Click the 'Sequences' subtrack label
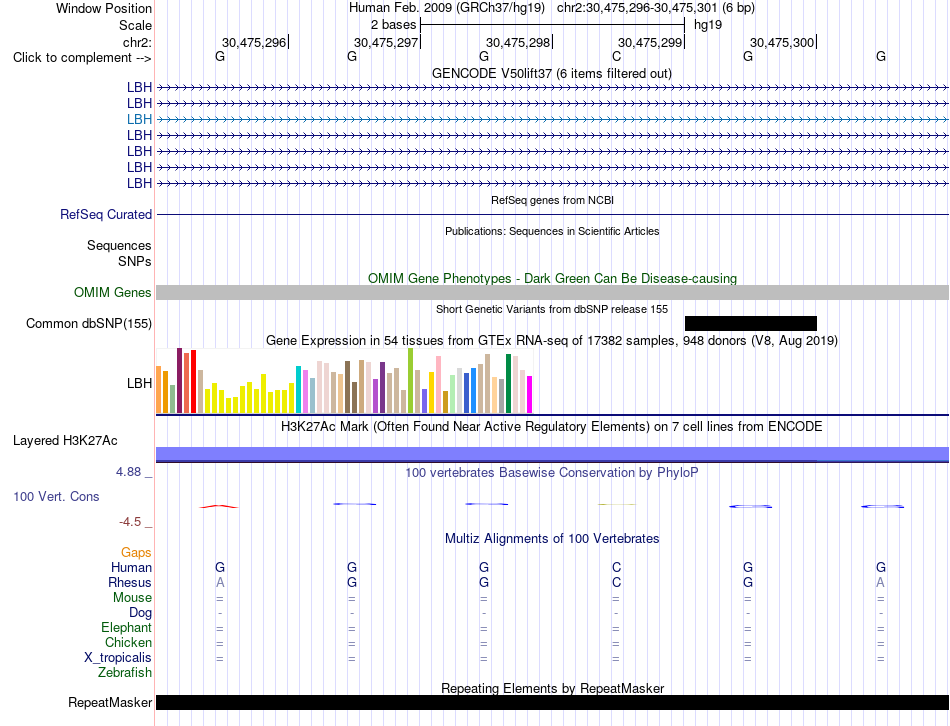Viewport: 950px width, 726px height. 119,245
